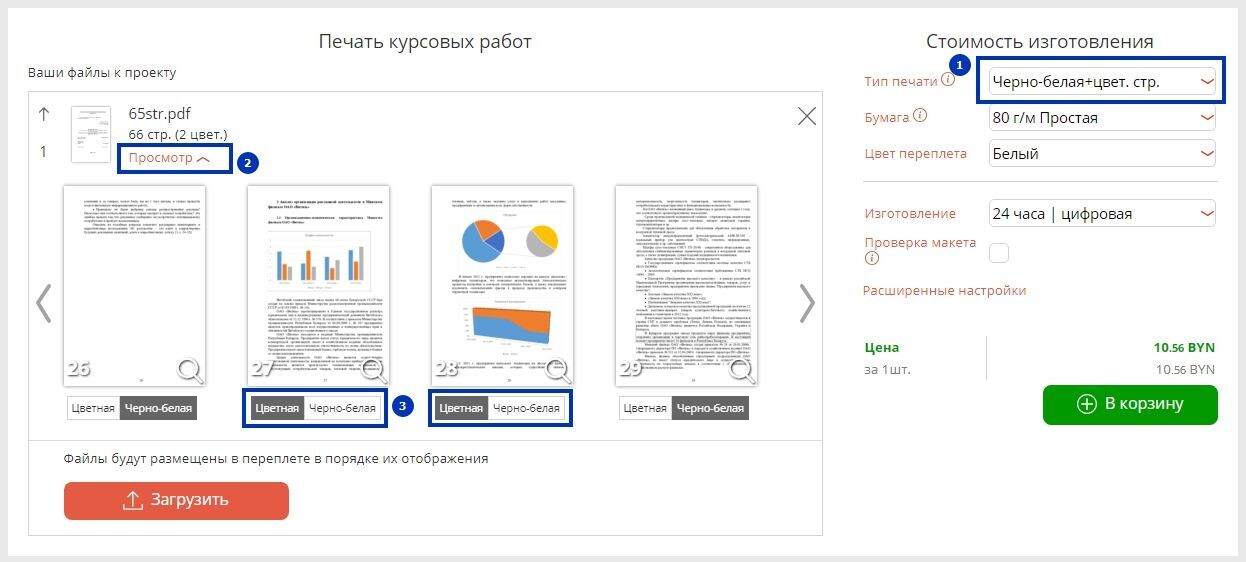Open the Бумага 80 г/м Простая dropdown
The width and height of the screenshot is (1246, 562).
coord(1101,118)
